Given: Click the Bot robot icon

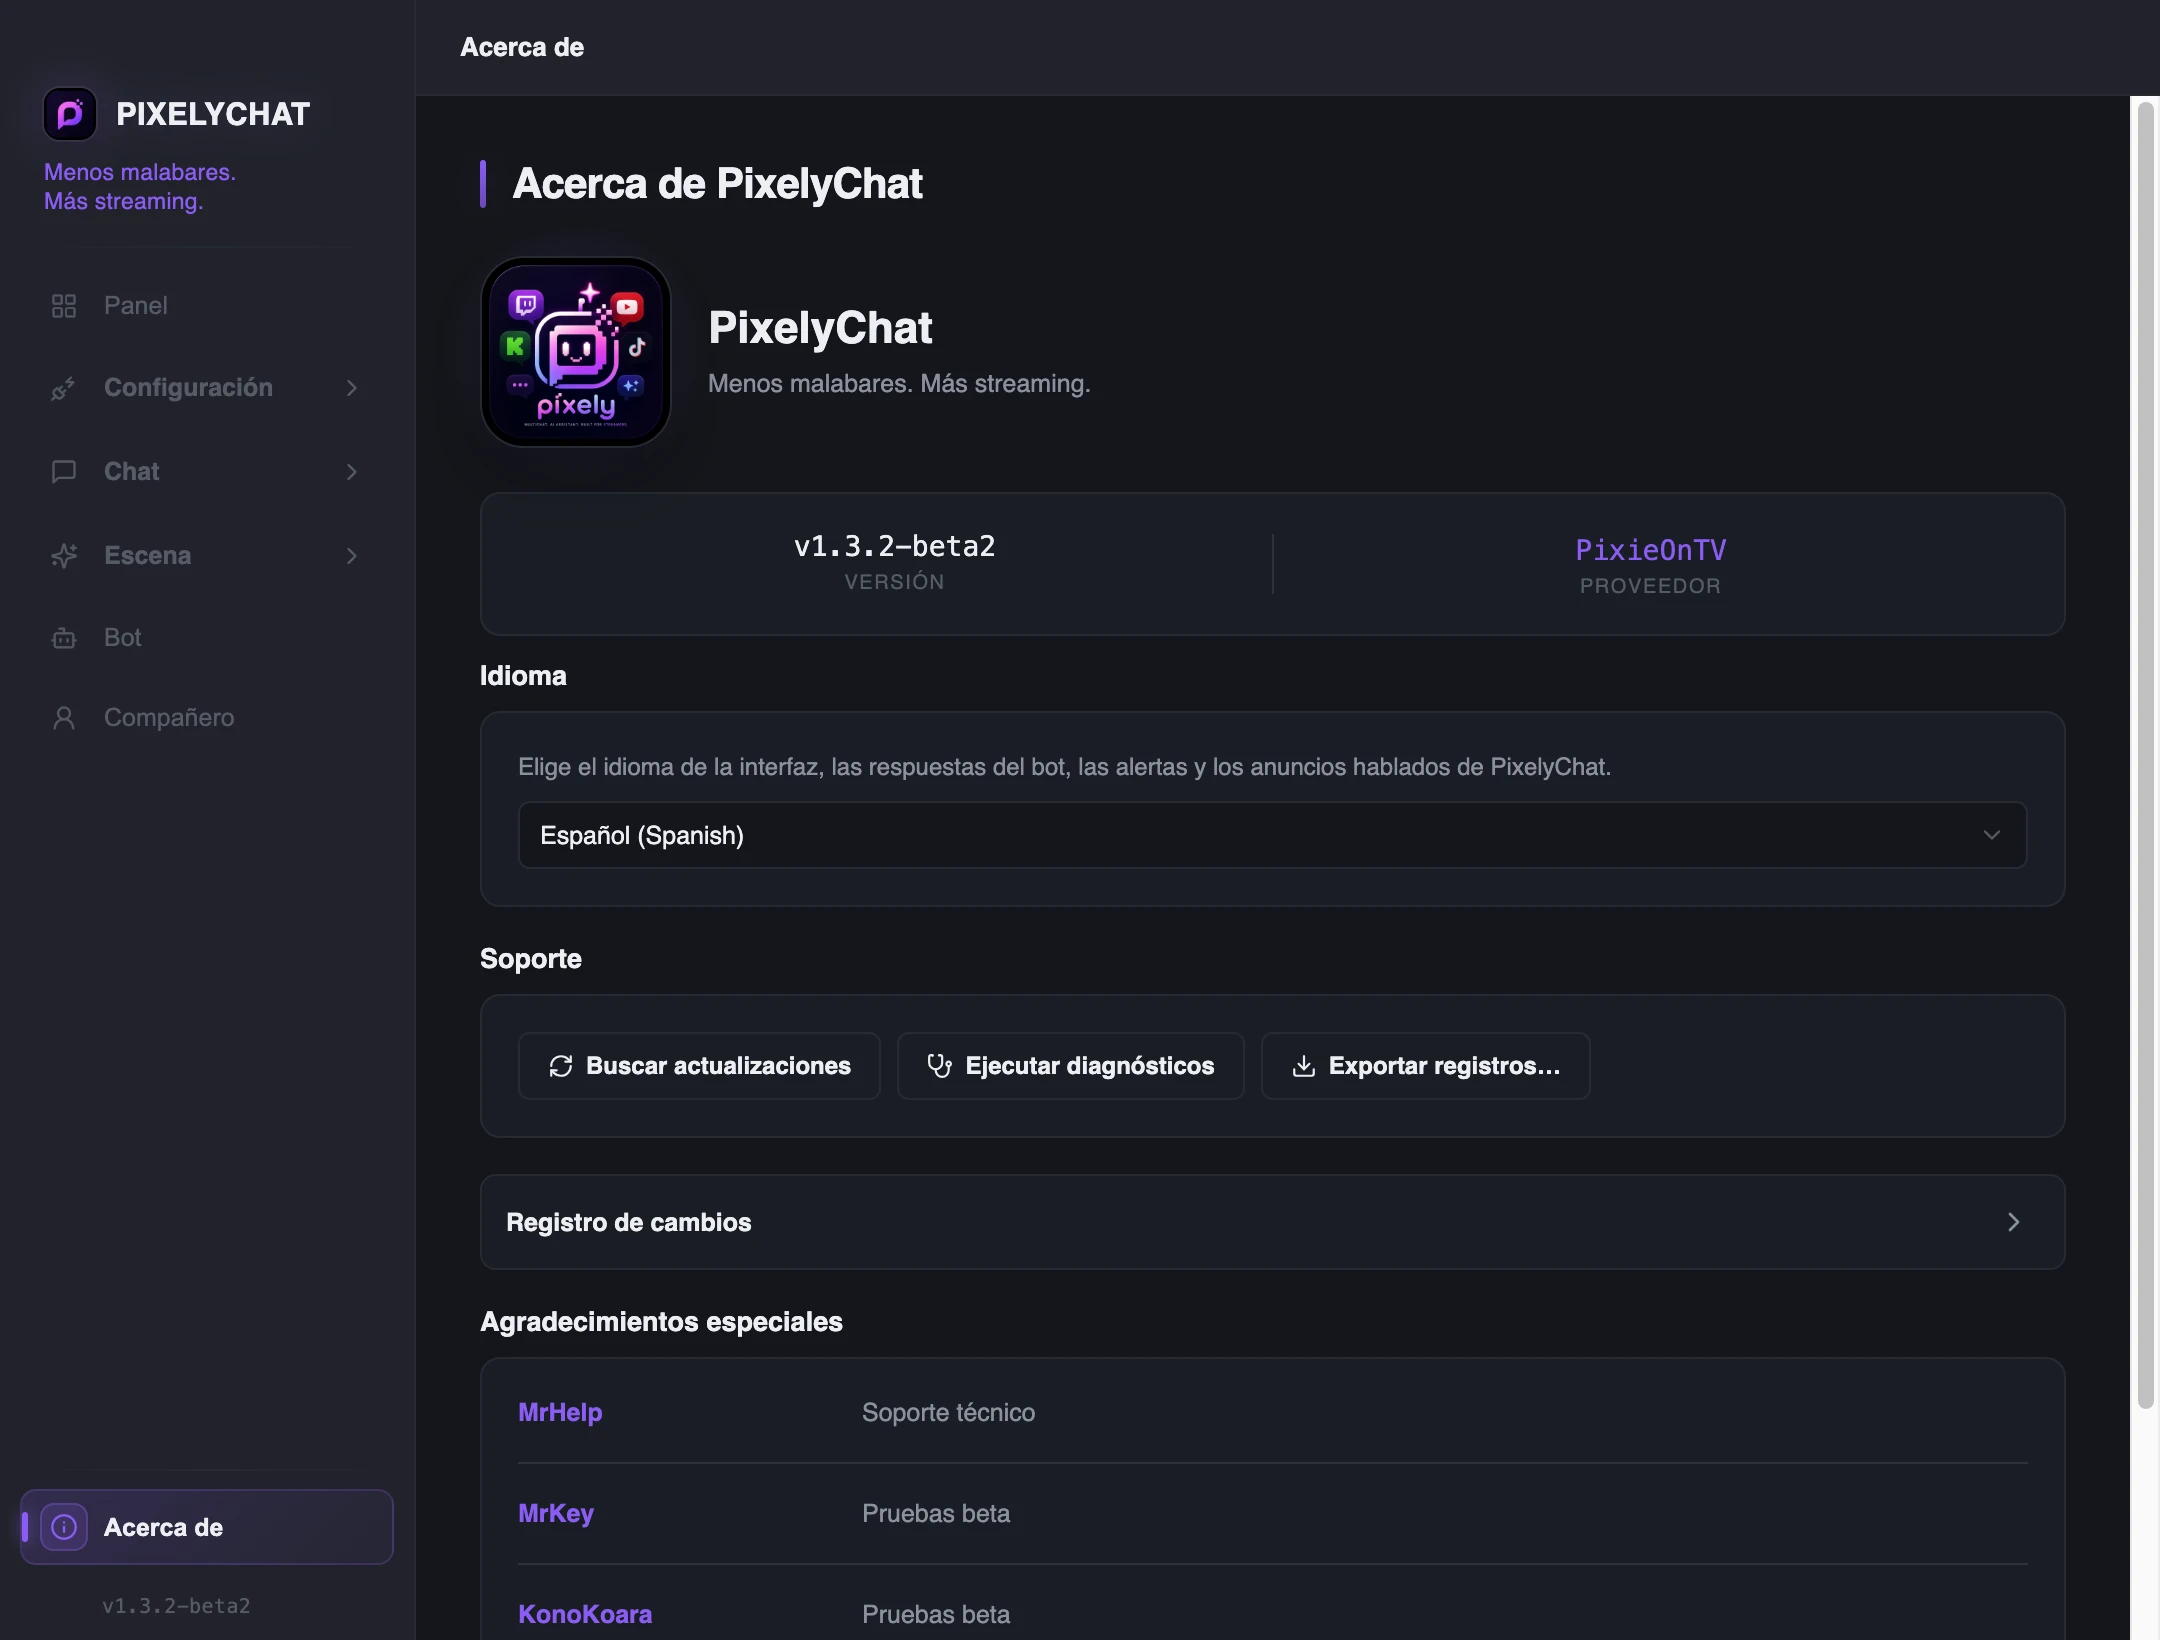Looking at the screenshot, I should pyautogui.click(x=64, y=638).
